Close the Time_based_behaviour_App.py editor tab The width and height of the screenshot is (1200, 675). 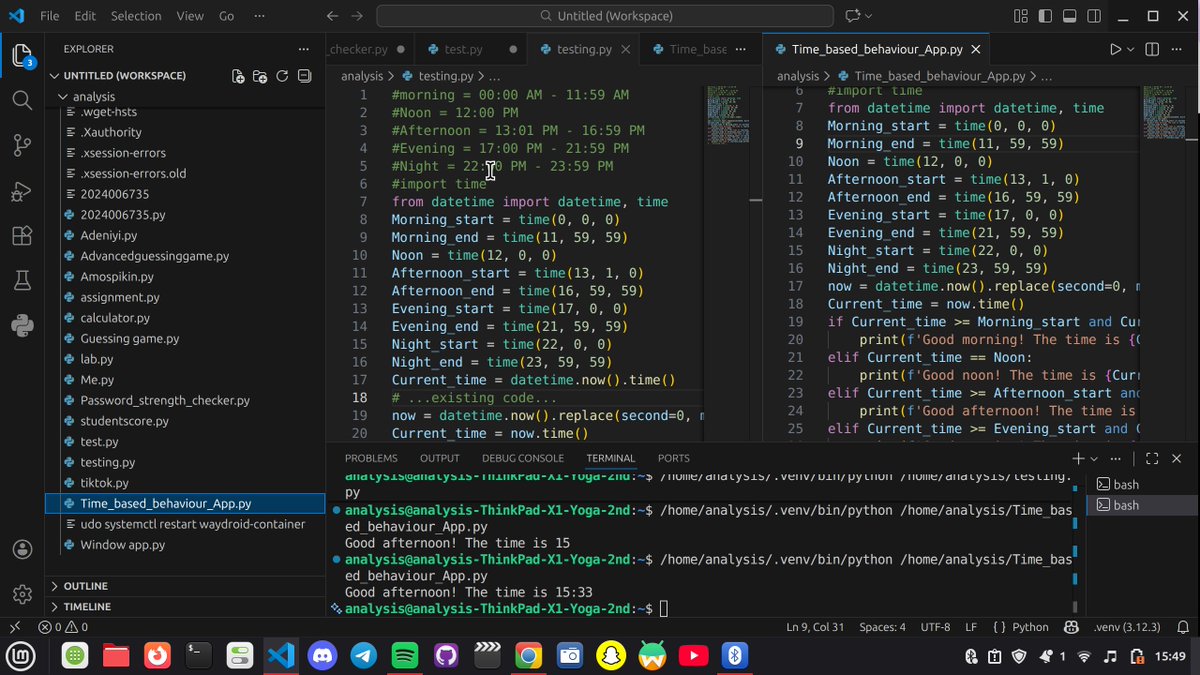976,49
